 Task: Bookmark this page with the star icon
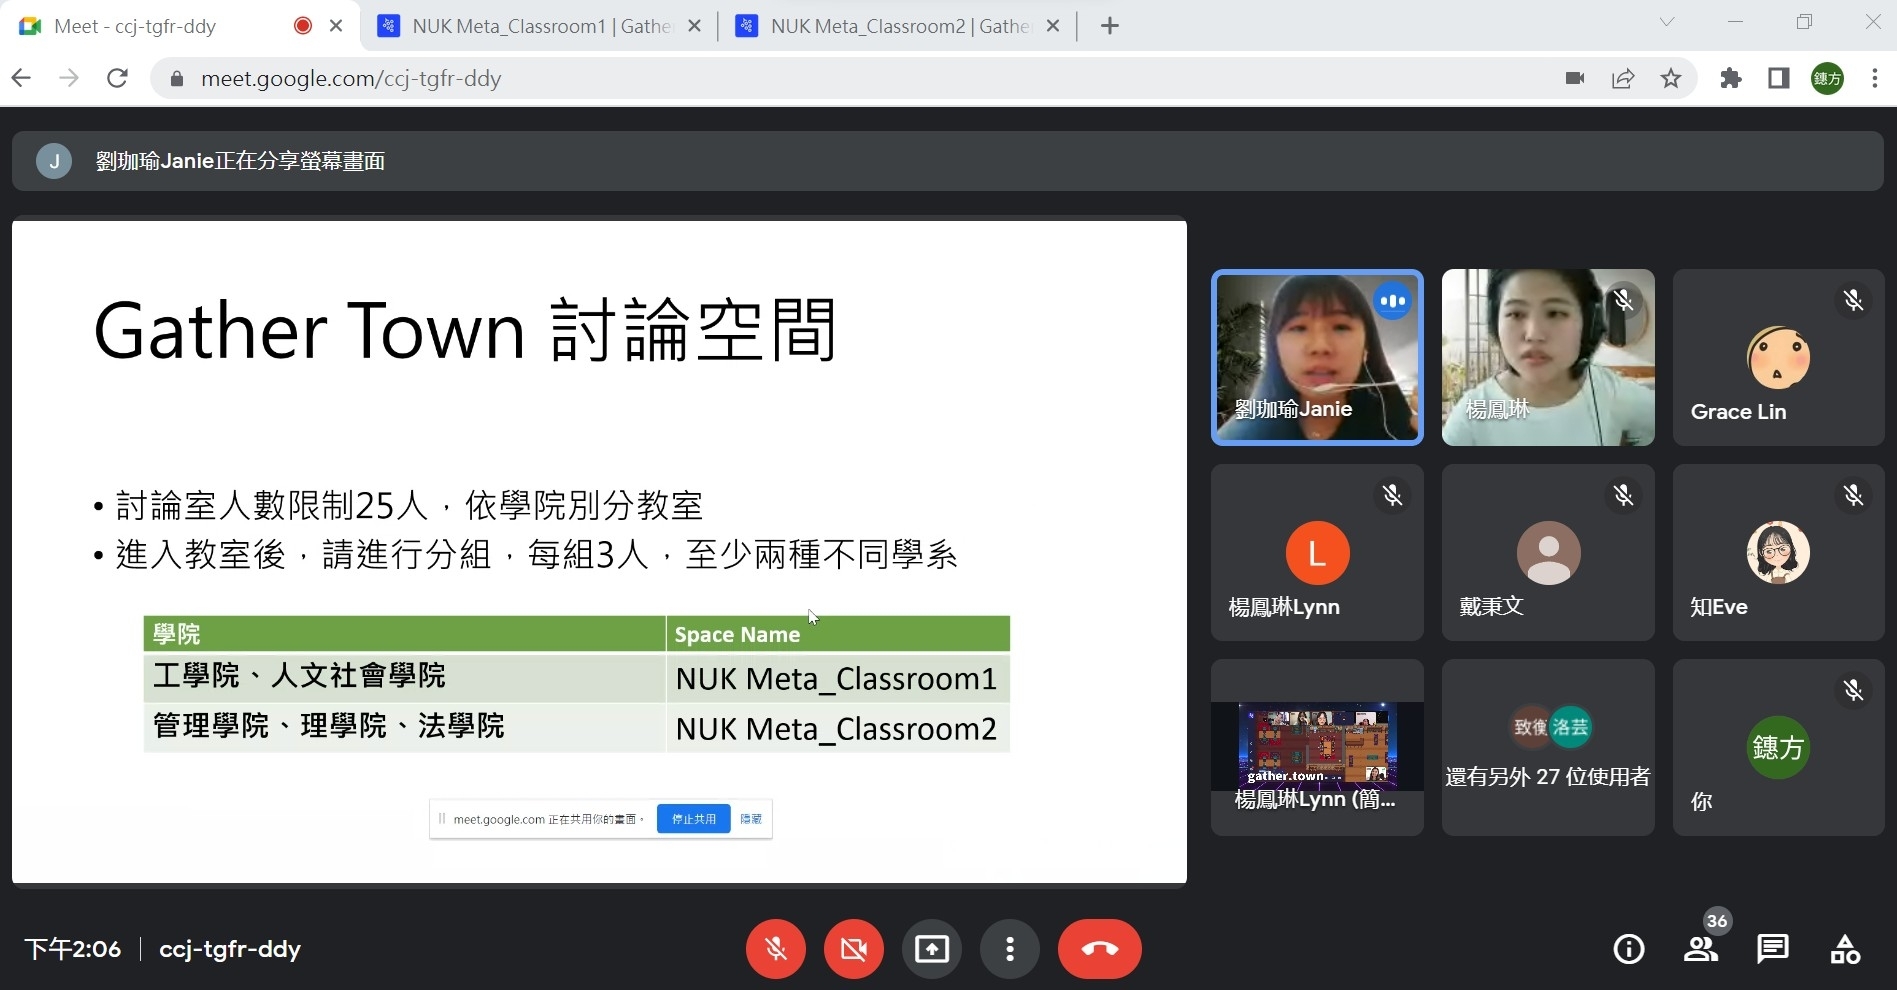[x=1671, y=78]
